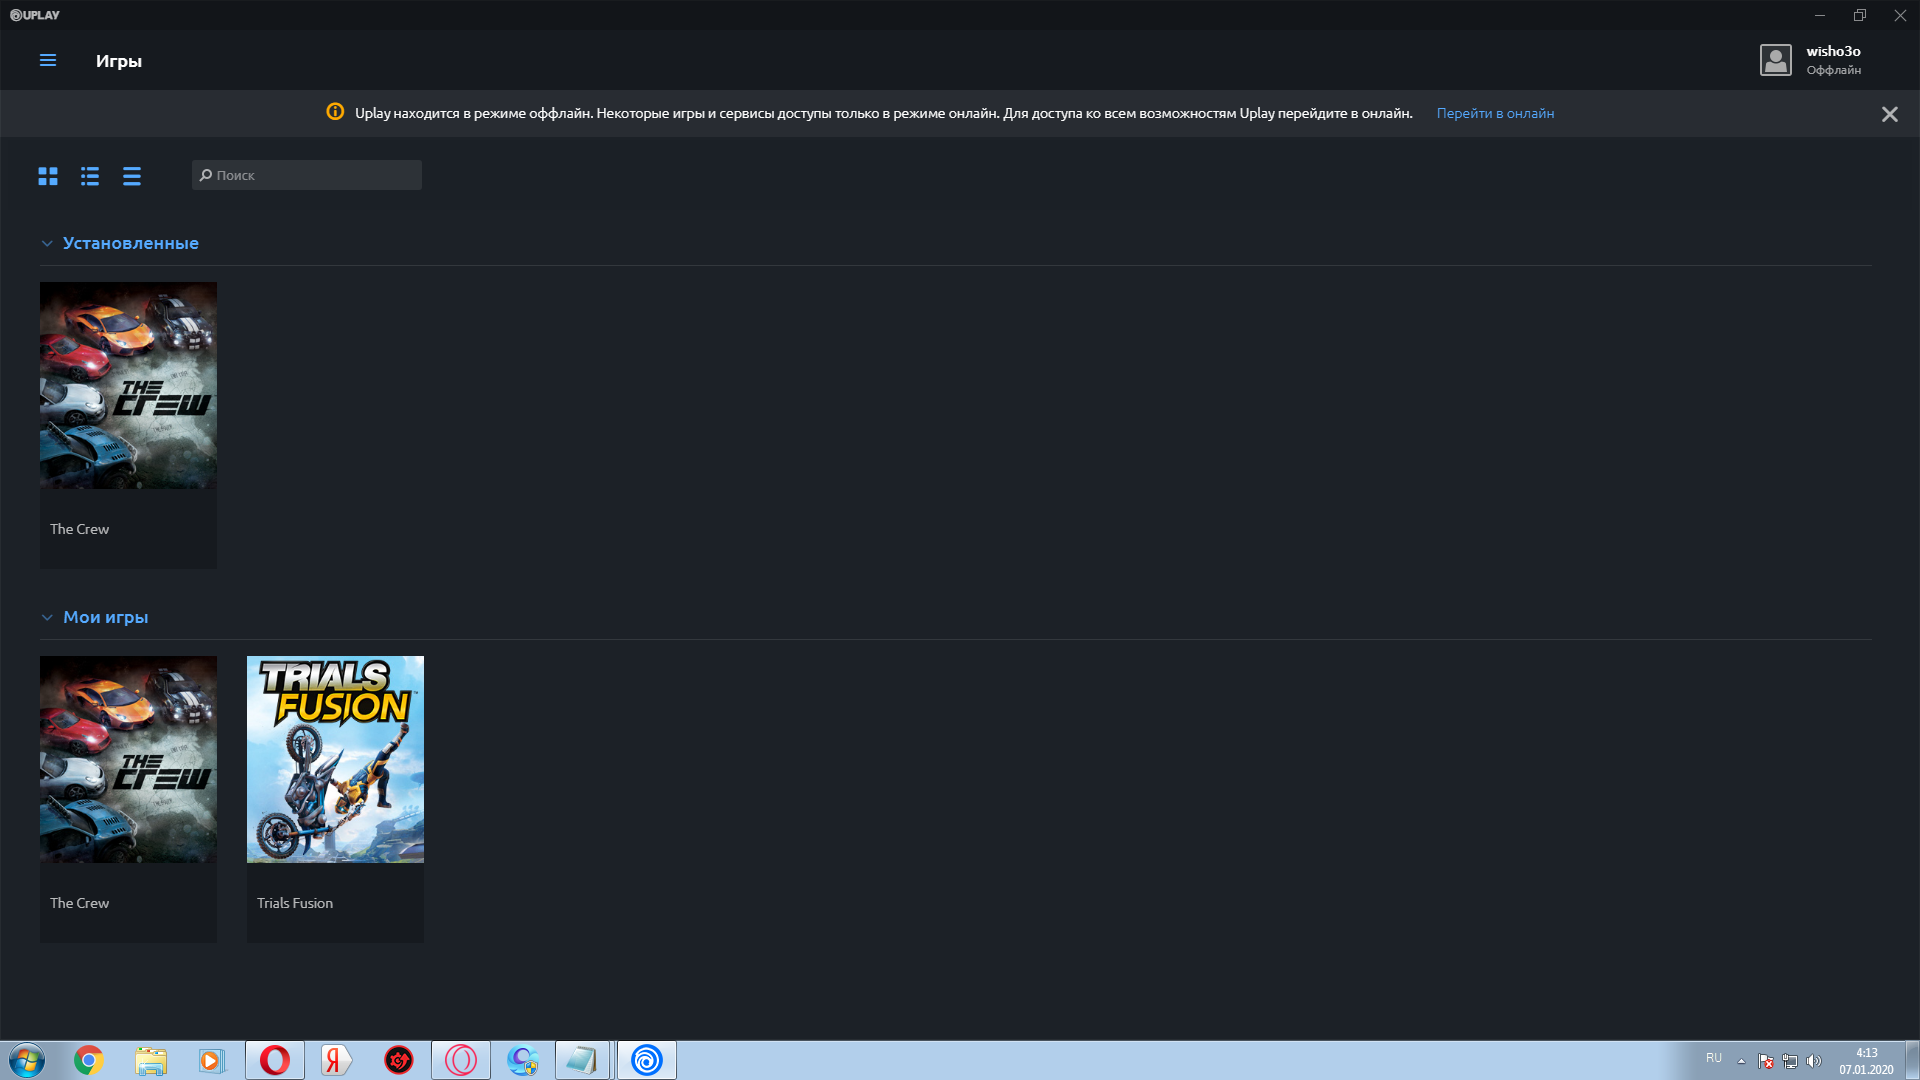Open the network tray icon
This screenshot has width=1920, height=1080.
click(x=1790, y=1061)
